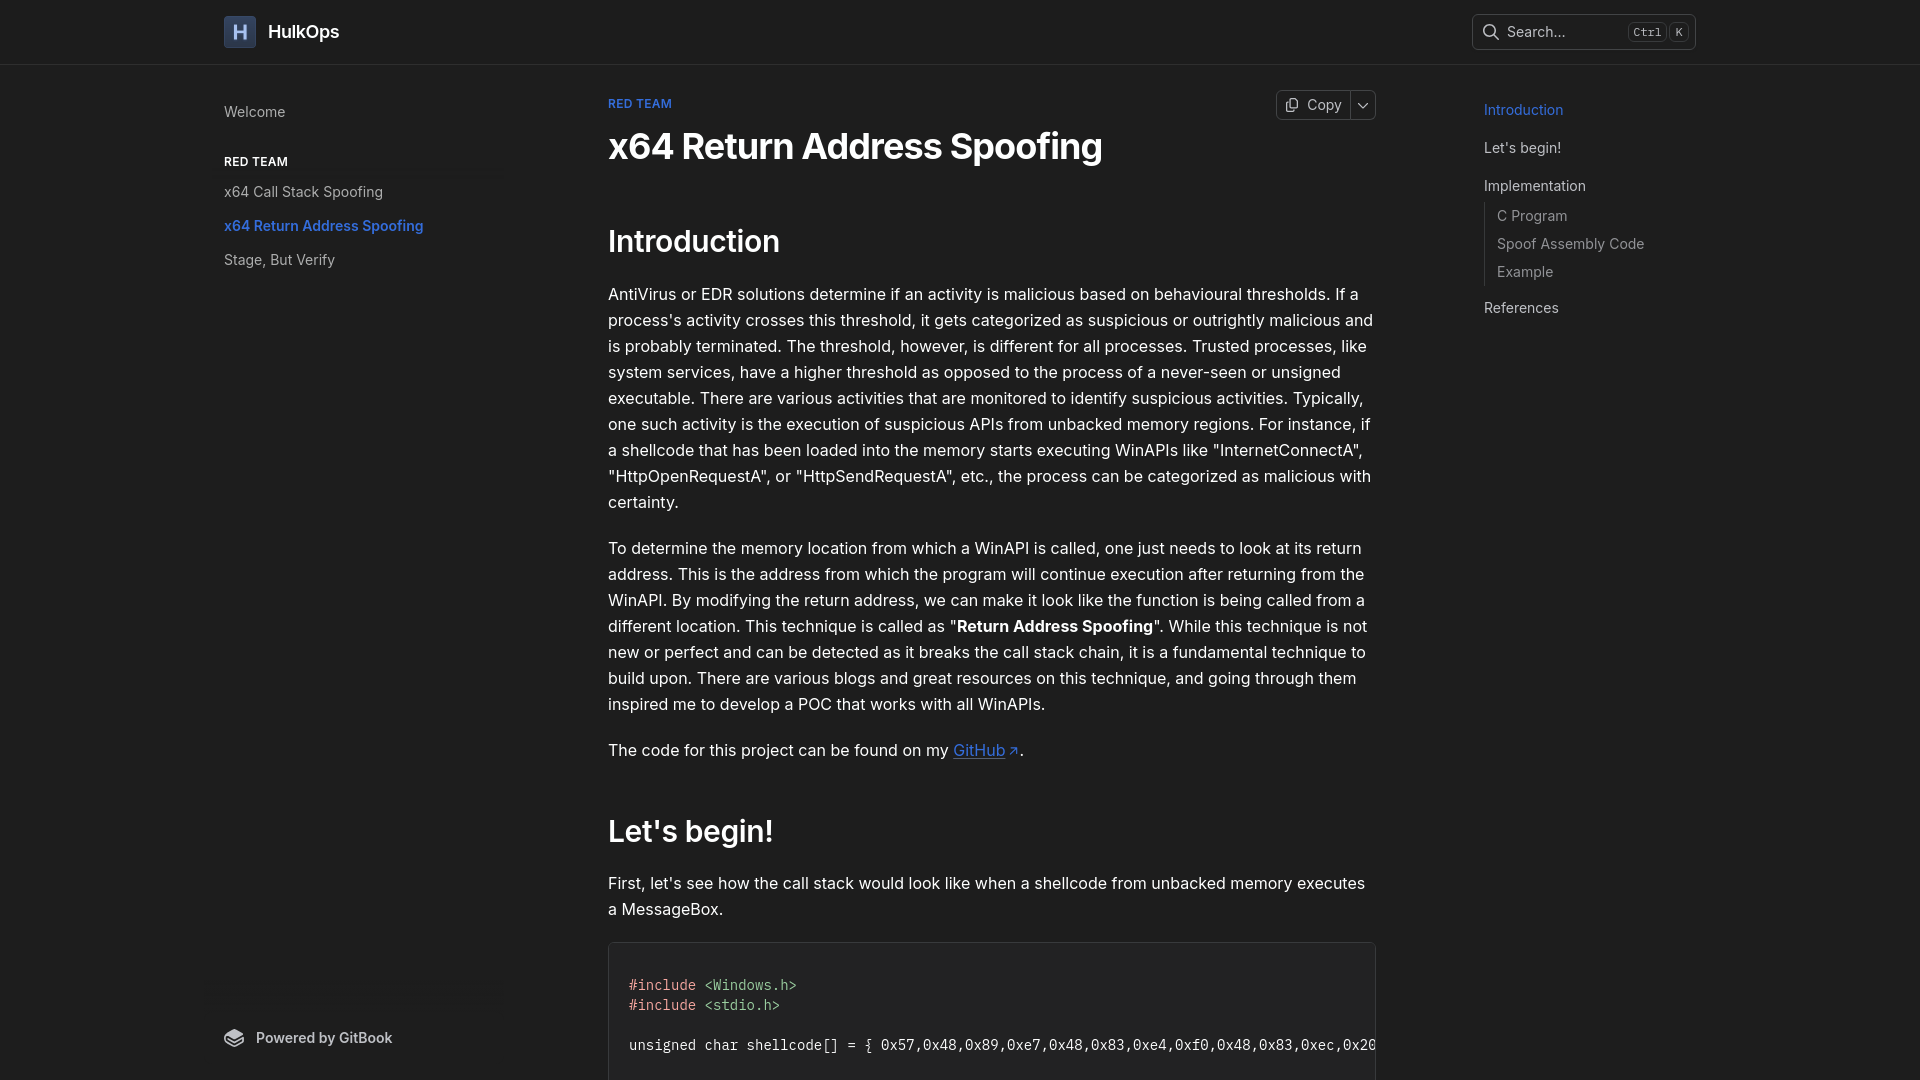
Task: Click the Search input field
Action: pyautogui.click(x=1560, y=32)
